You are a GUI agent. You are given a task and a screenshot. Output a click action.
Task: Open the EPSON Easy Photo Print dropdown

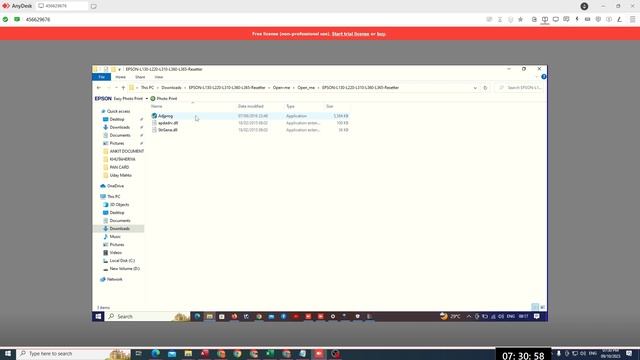147,99
